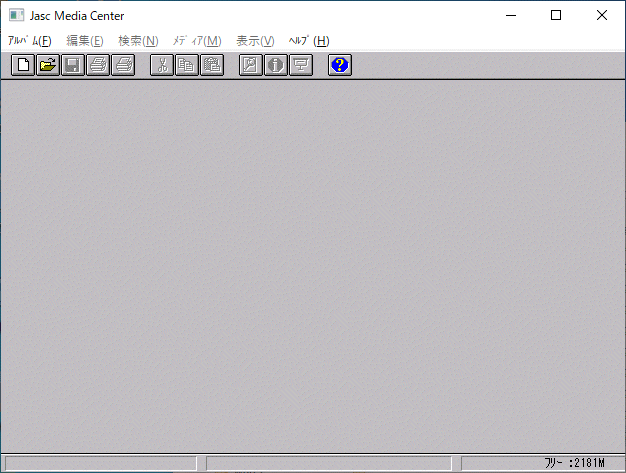626x473 pixels.
Task: Click the printer icon beside the floppy disk
Action: pyautogui.click(x=98, y=65)
